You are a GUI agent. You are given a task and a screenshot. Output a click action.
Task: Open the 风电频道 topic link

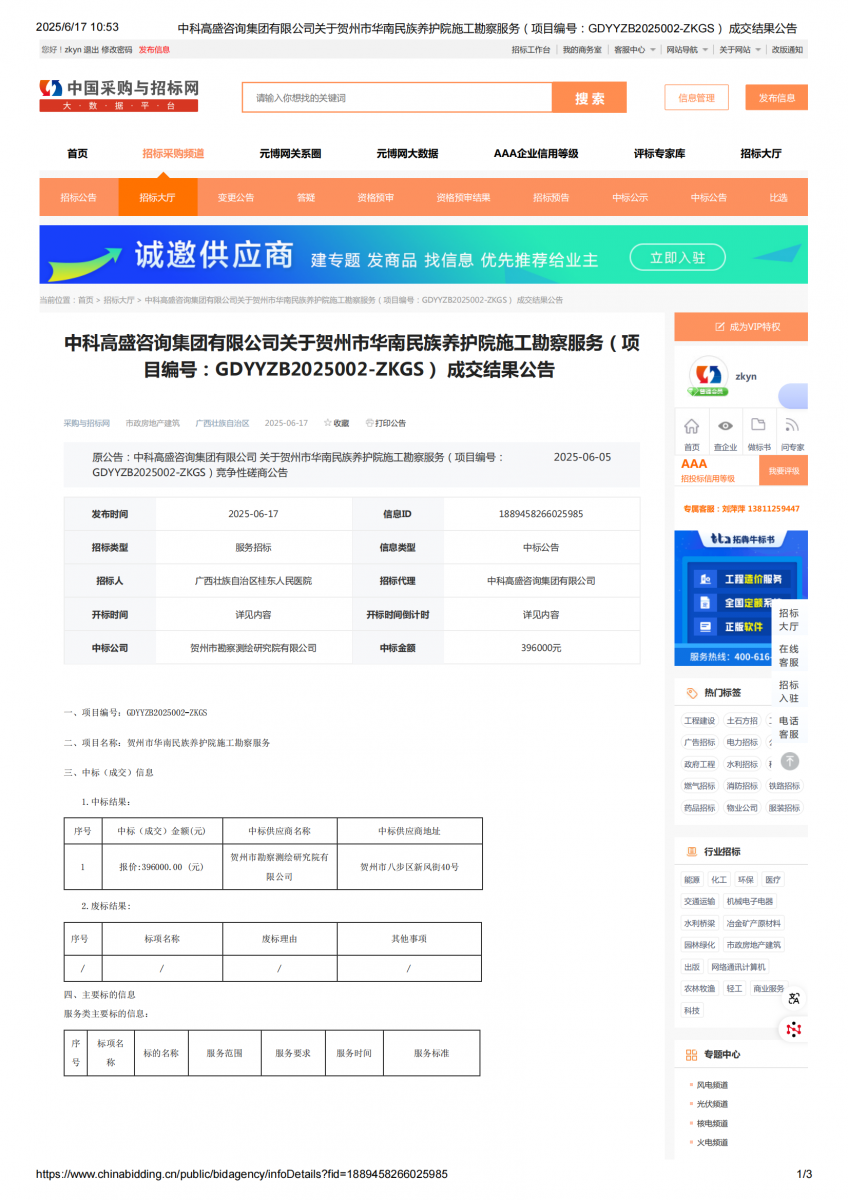click(x=712, y=1085)
